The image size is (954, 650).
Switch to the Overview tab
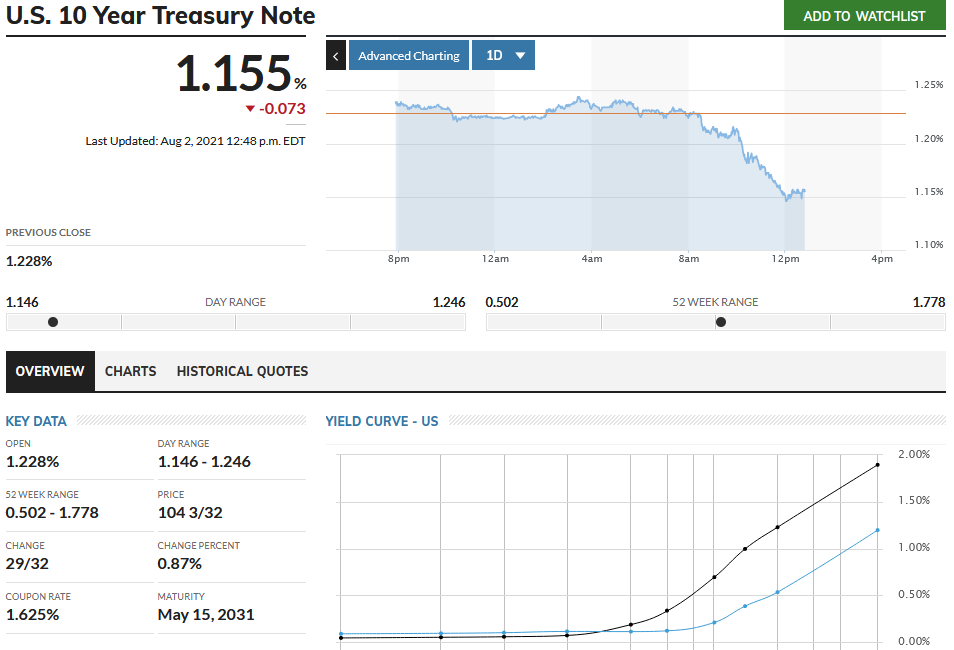click(50, 371)
